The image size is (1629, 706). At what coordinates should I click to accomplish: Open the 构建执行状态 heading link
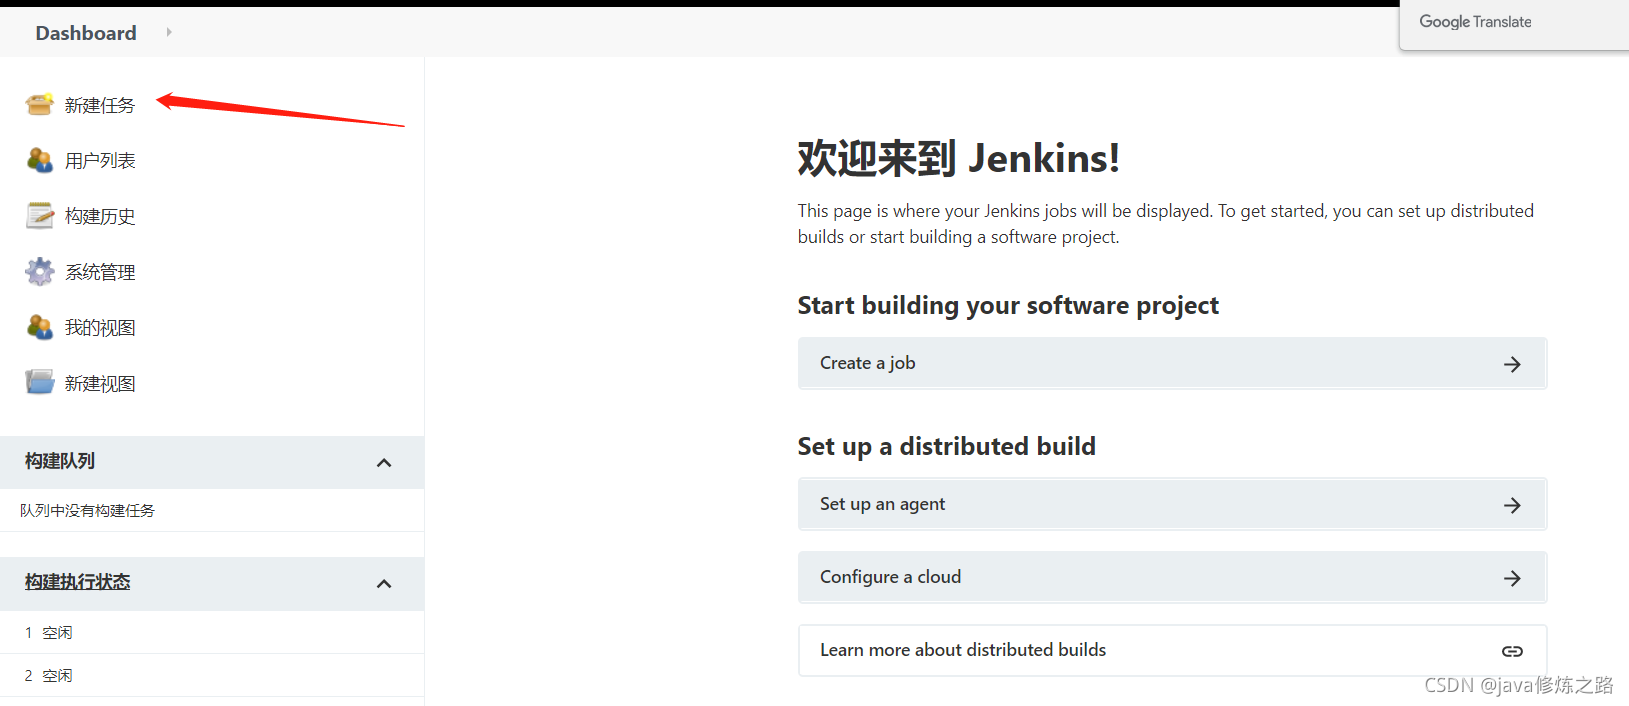pyautogui.click(x=78, y=582)
